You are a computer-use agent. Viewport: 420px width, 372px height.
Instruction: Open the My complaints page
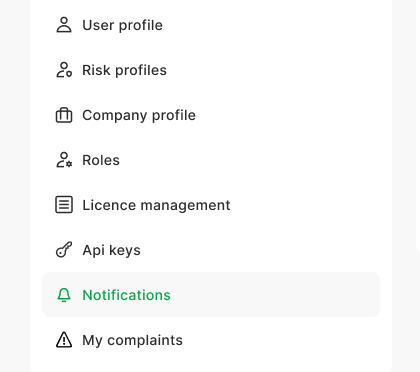tap(211, 340)
